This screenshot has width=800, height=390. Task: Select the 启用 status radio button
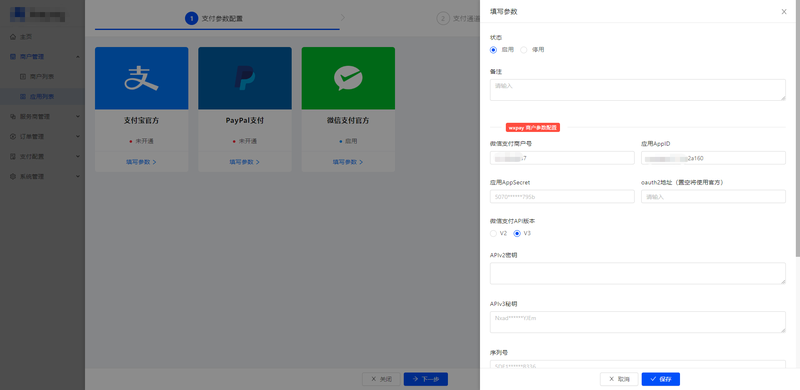click(x=493, y=50)
